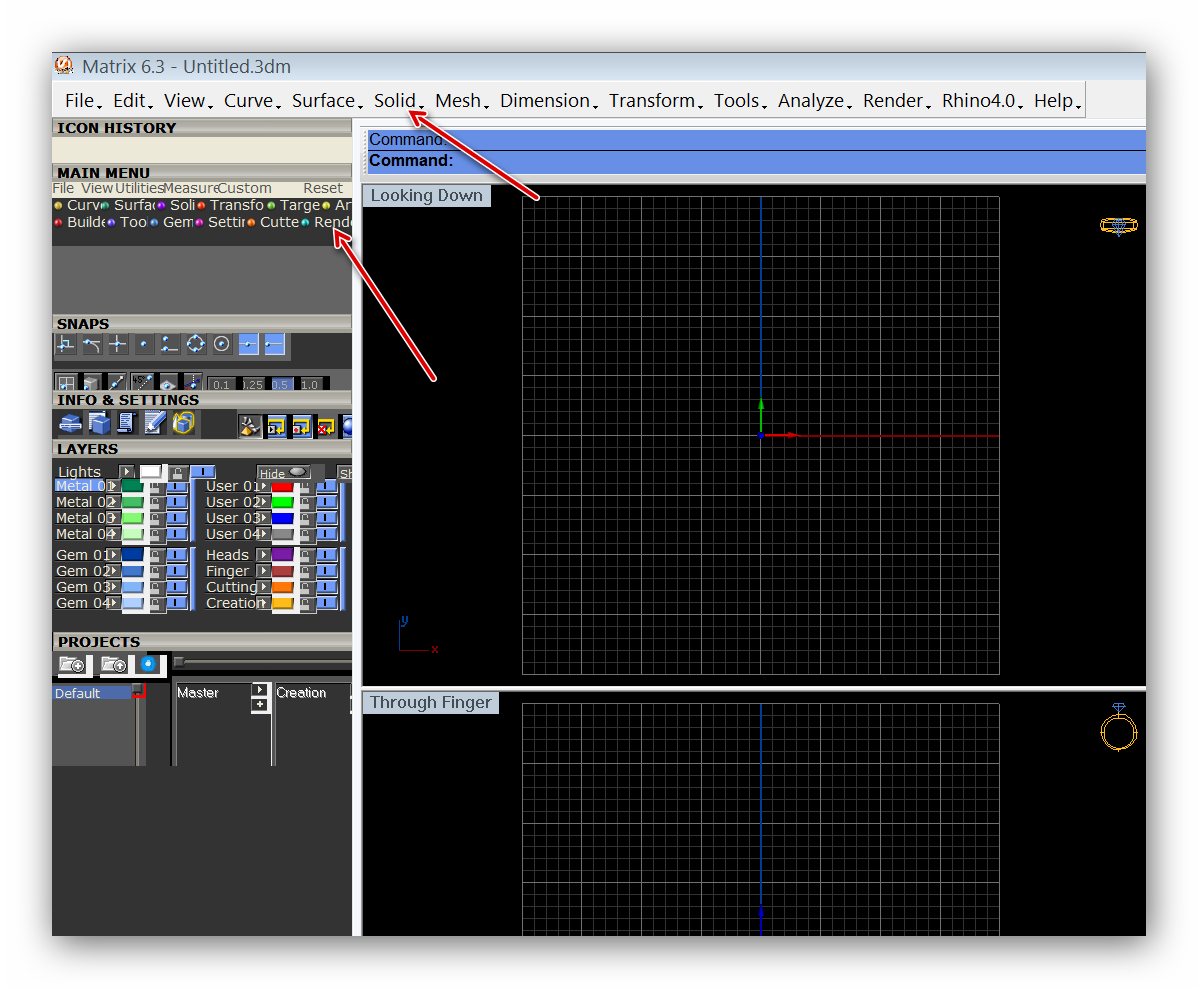
Task: Expand the Heads layer arrow
Action: (263, 555)
